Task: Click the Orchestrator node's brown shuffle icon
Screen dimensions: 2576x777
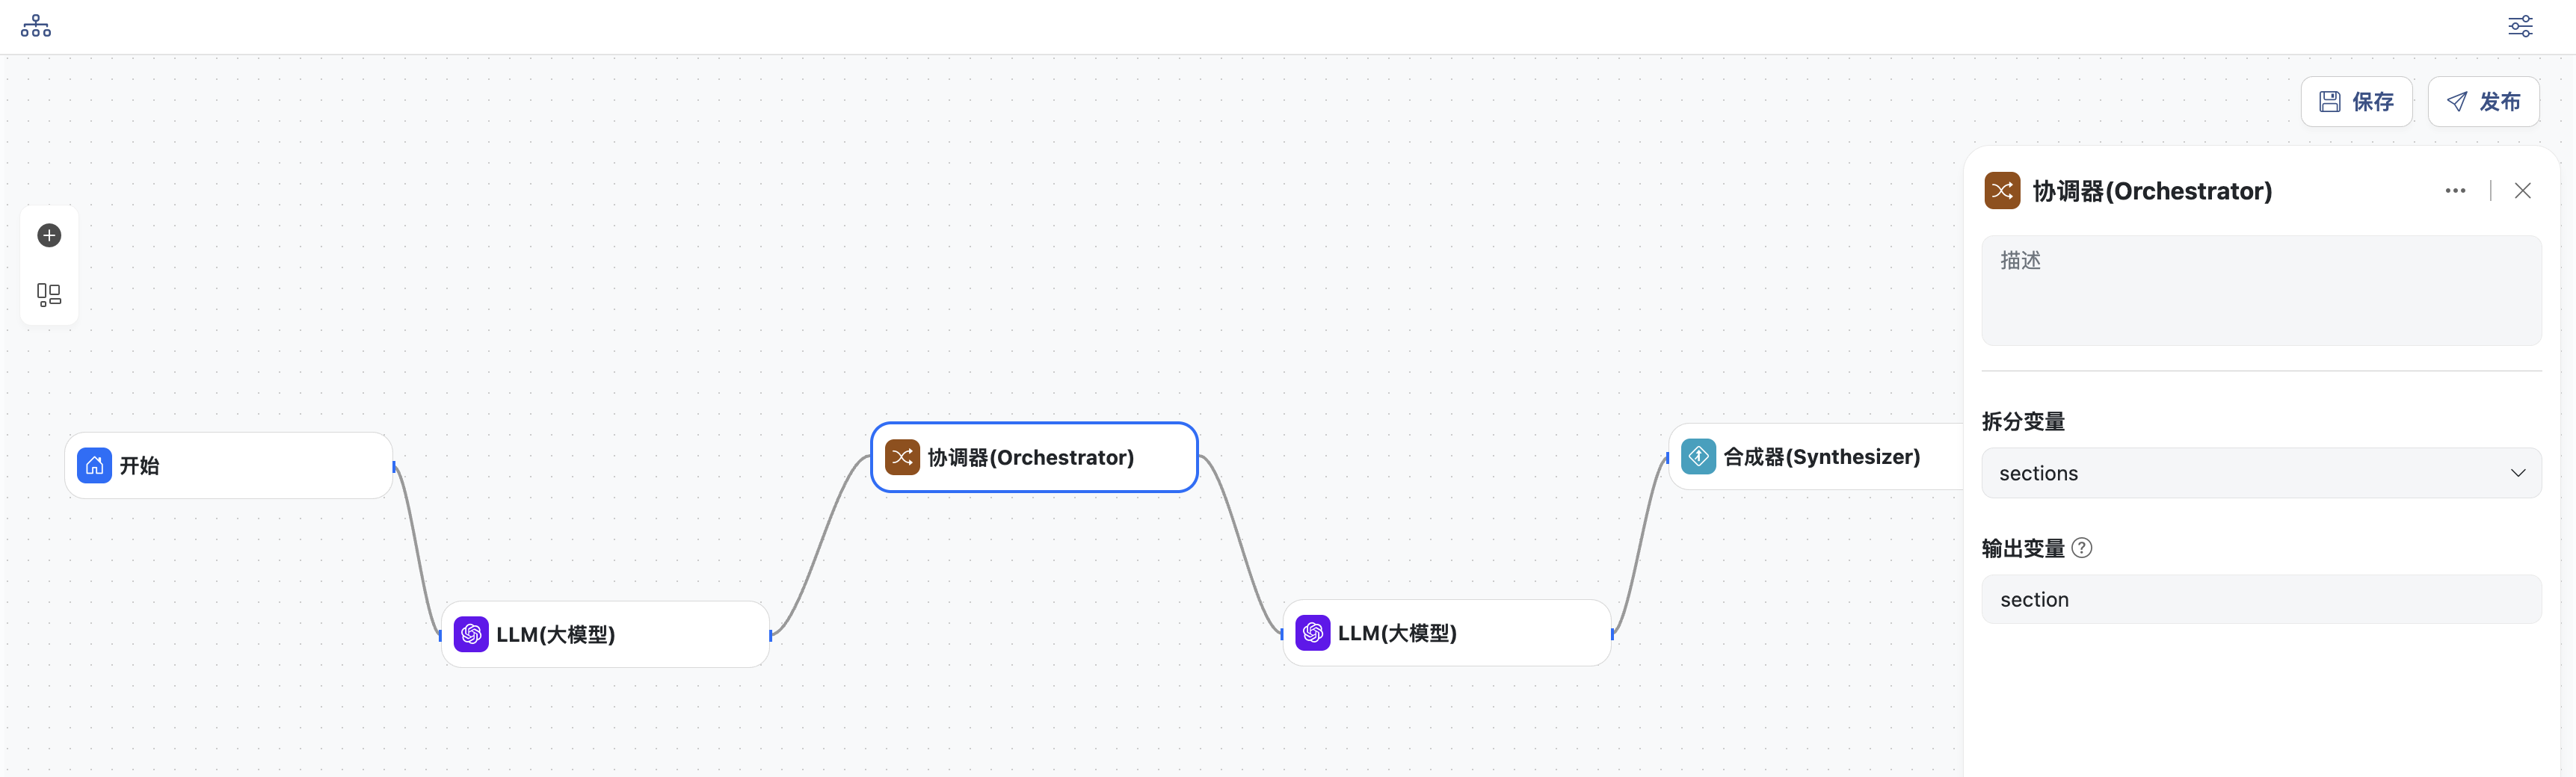Action: (x=902, y=457)
